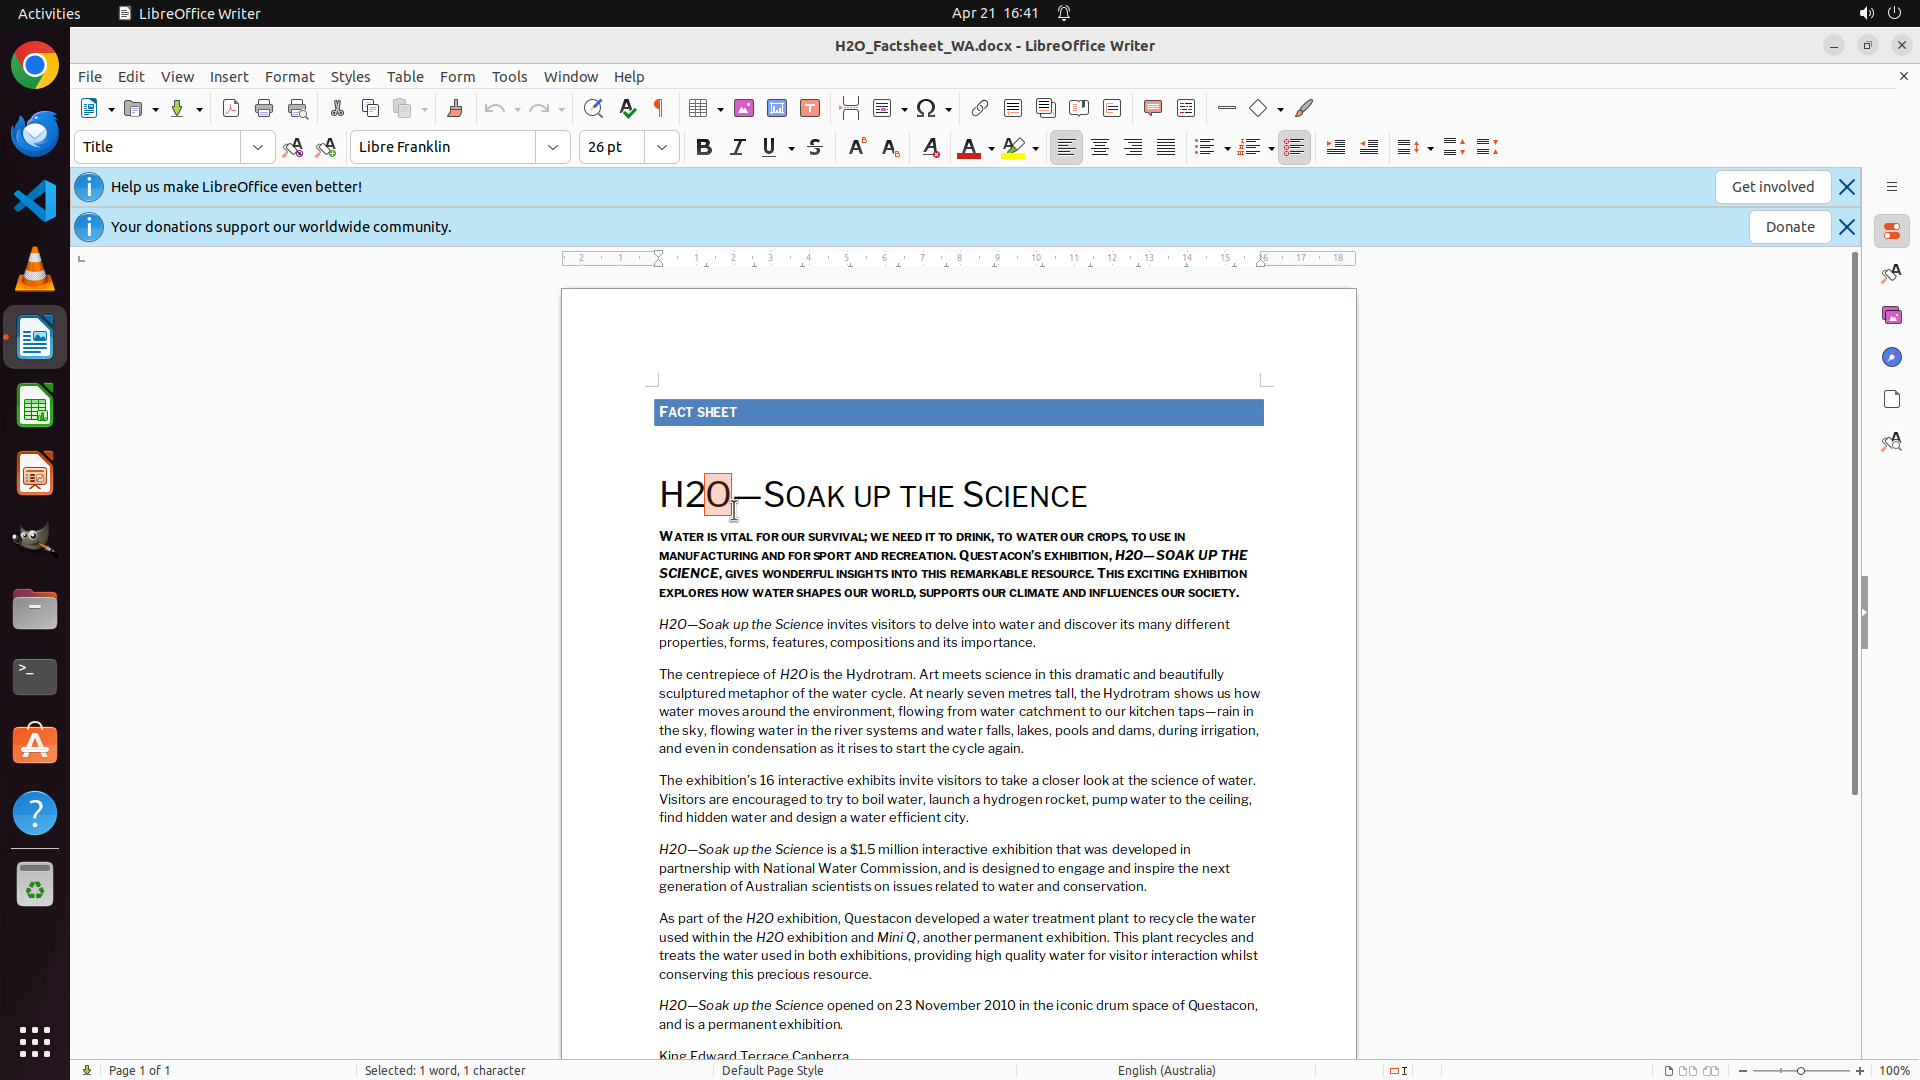Open the Navigator sidebar panel
This screenshot has width=1920, height=1080.
coord(1891,357)
